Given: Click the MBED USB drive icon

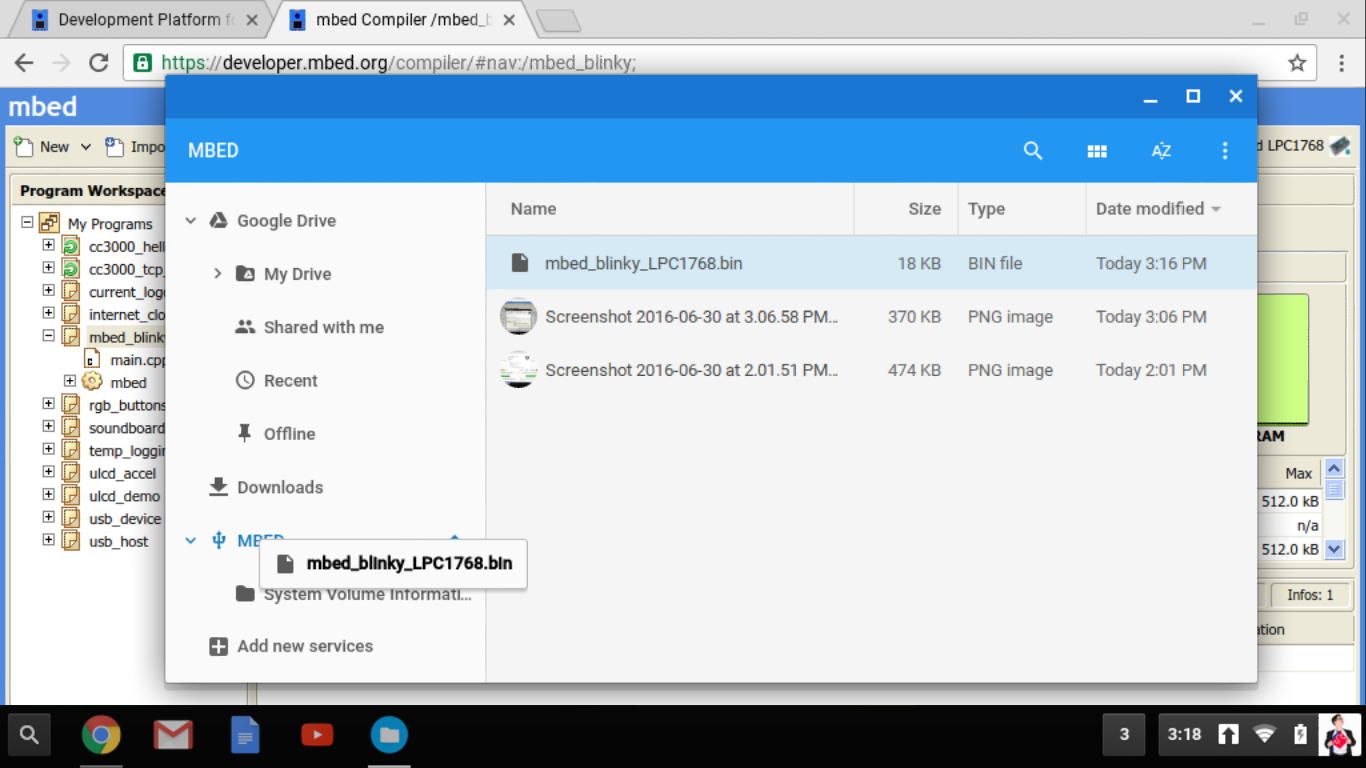Looking at the screenshot, I should pyautogui.click(x=219, y=541).
